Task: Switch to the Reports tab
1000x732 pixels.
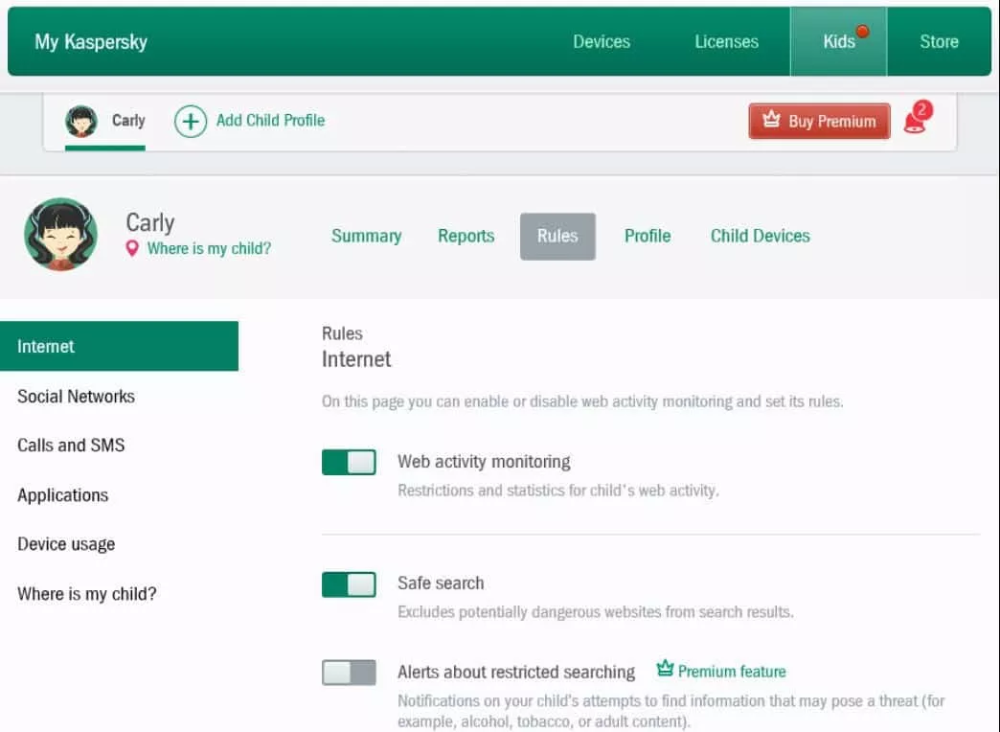Action: pos(466,236)
